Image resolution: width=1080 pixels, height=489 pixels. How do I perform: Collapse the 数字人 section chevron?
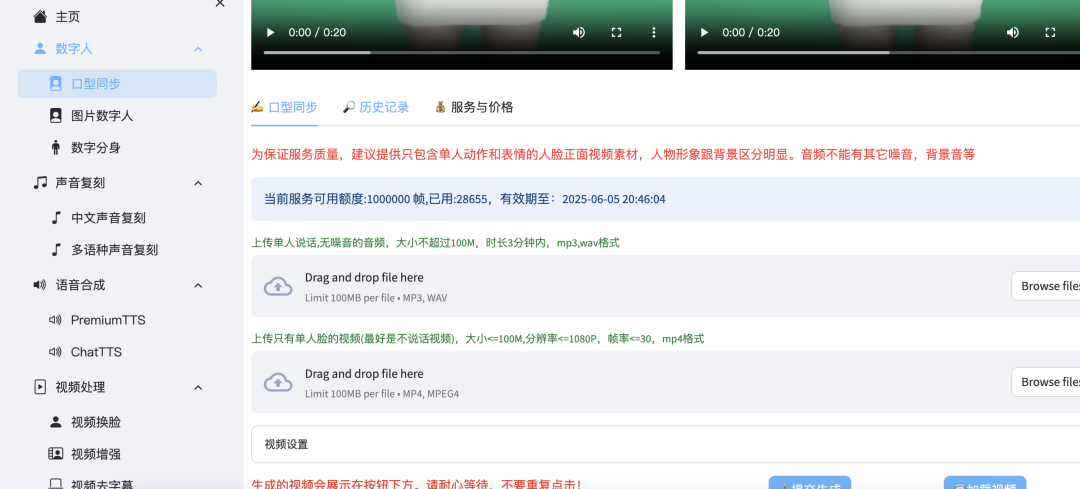click(198, 49)
